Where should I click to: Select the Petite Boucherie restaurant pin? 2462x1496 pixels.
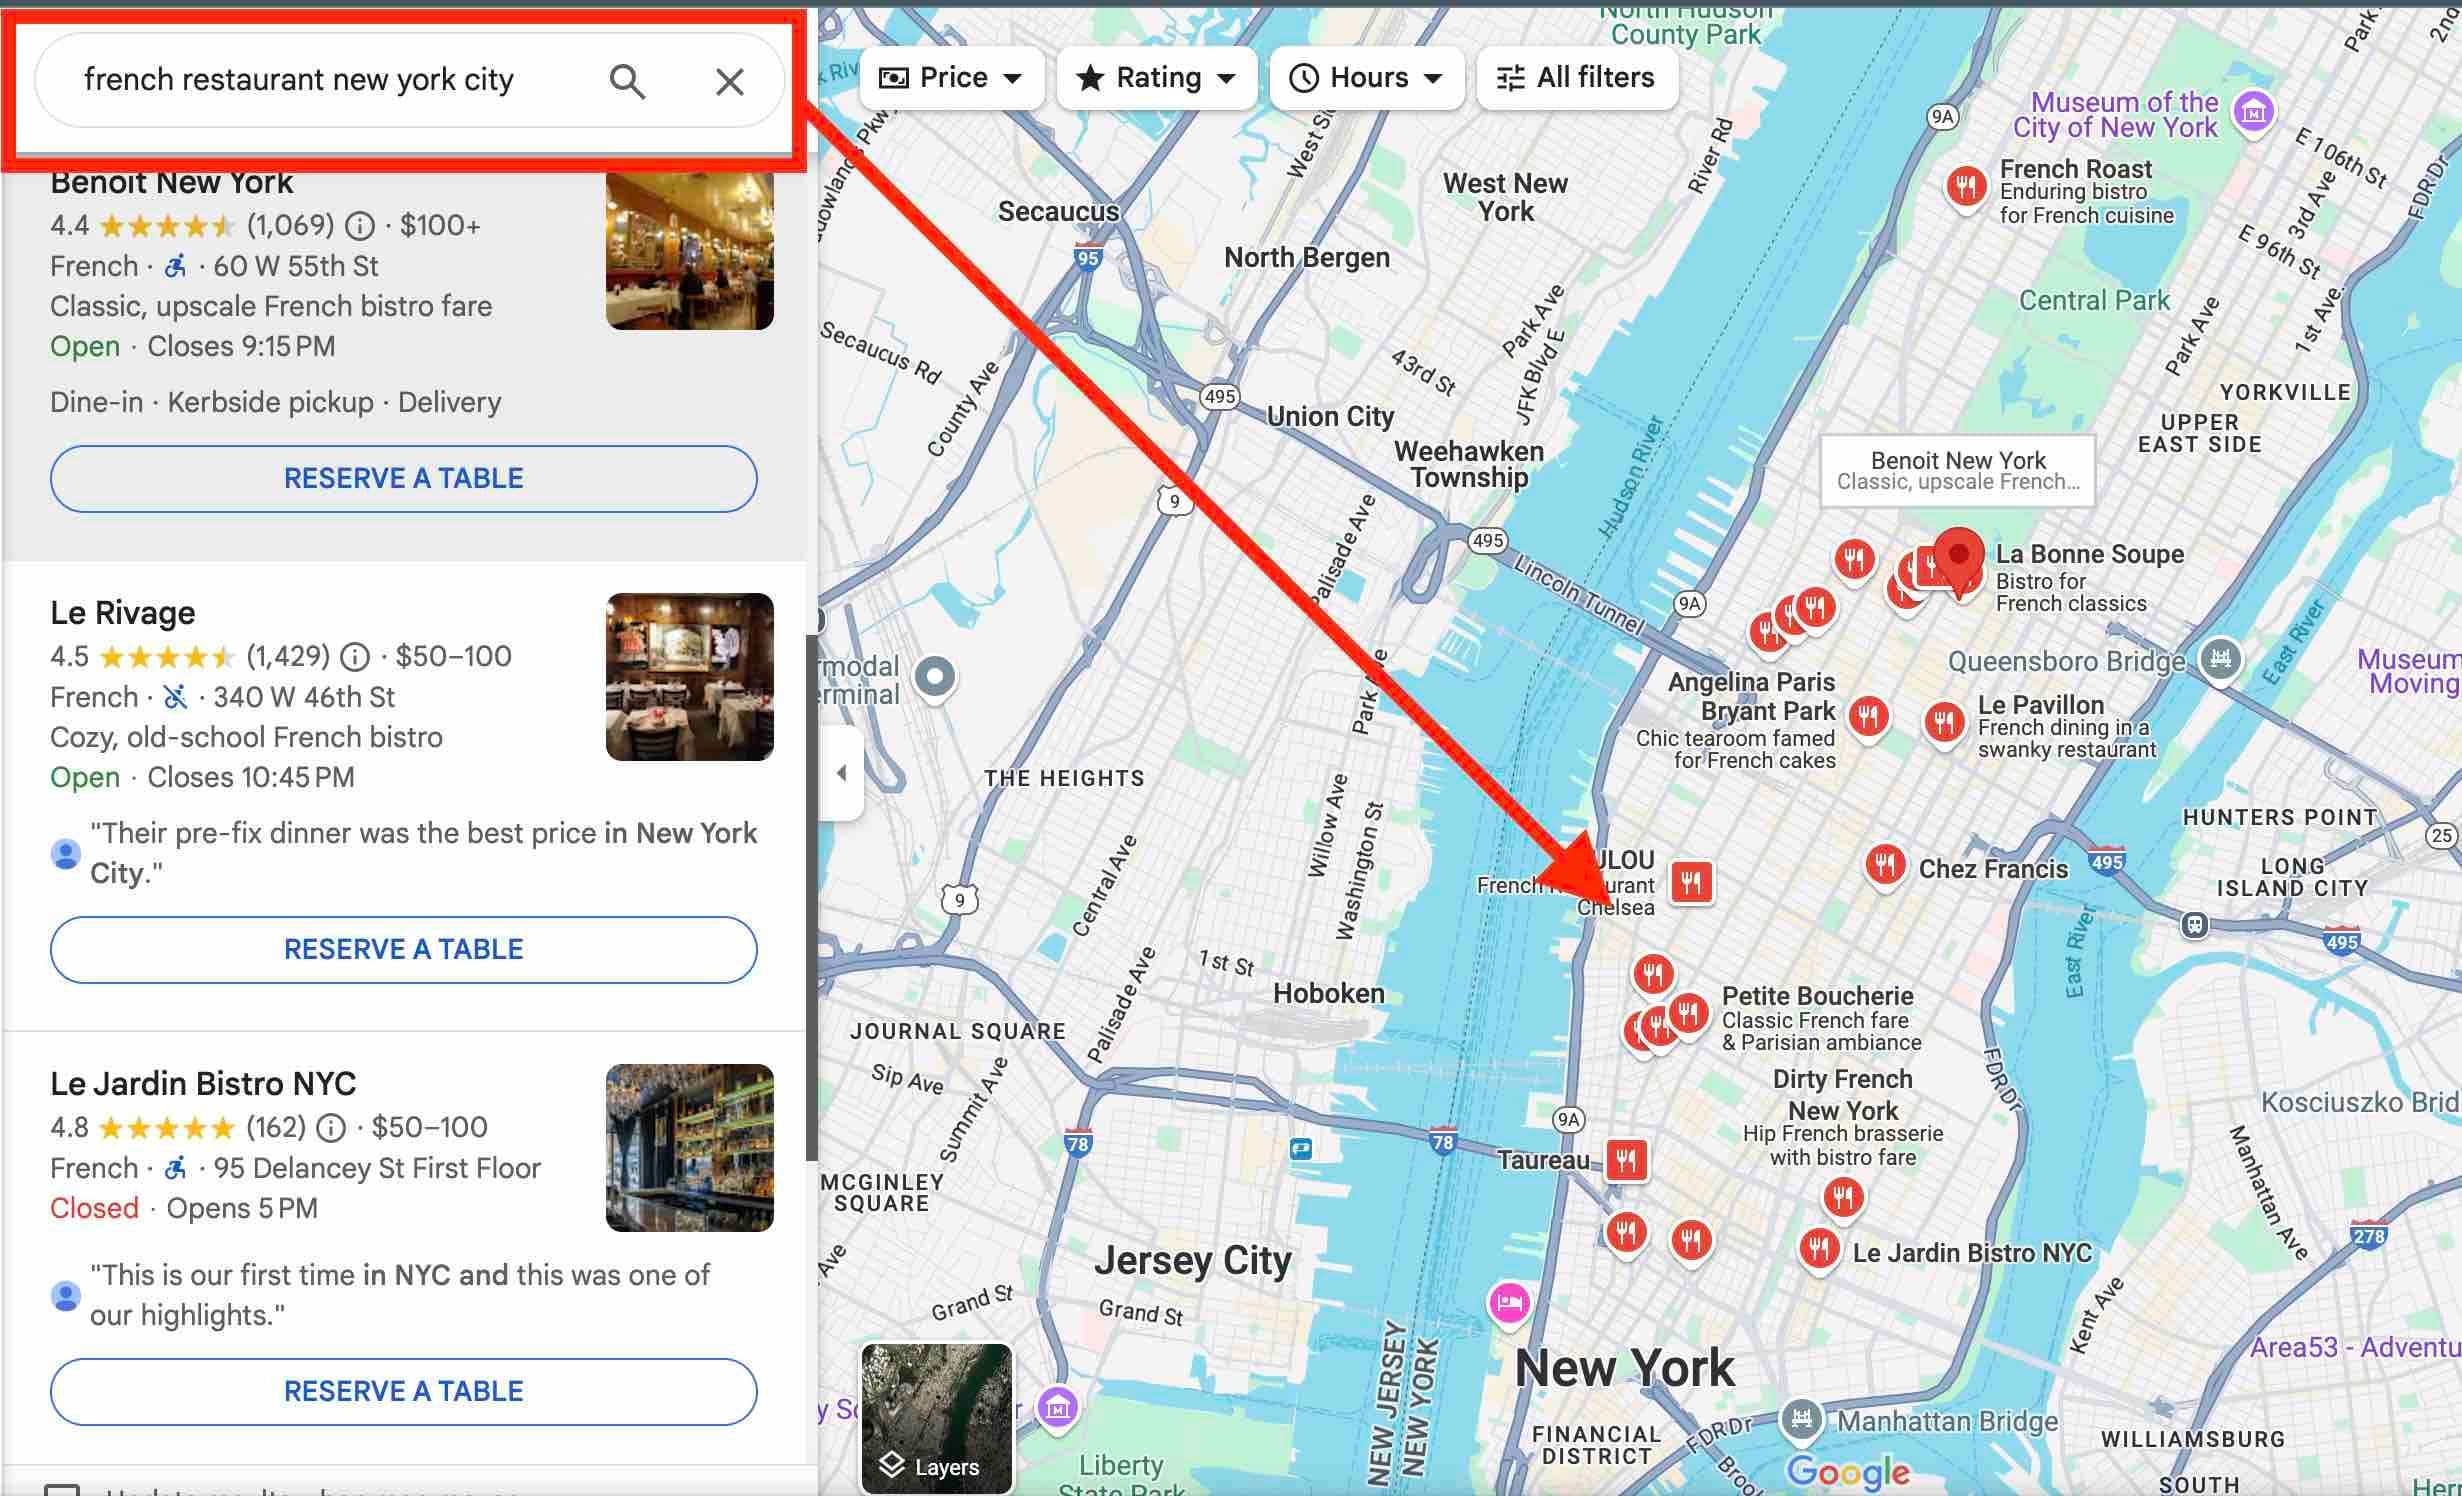tap(1688, 1016)
